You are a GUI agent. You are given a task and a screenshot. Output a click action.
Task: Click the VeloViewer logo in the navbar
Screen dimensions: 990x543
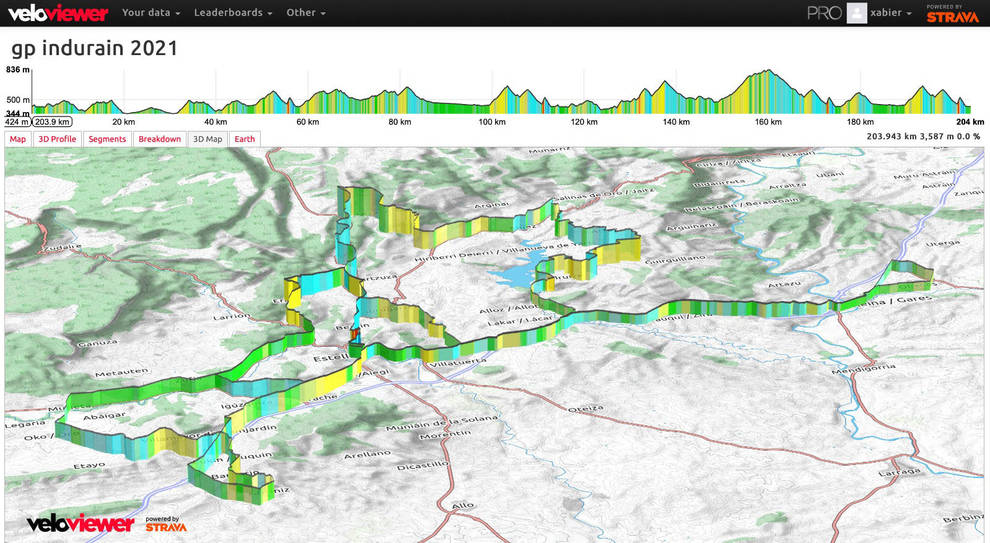pyautogui.click(x=56, y=13)
